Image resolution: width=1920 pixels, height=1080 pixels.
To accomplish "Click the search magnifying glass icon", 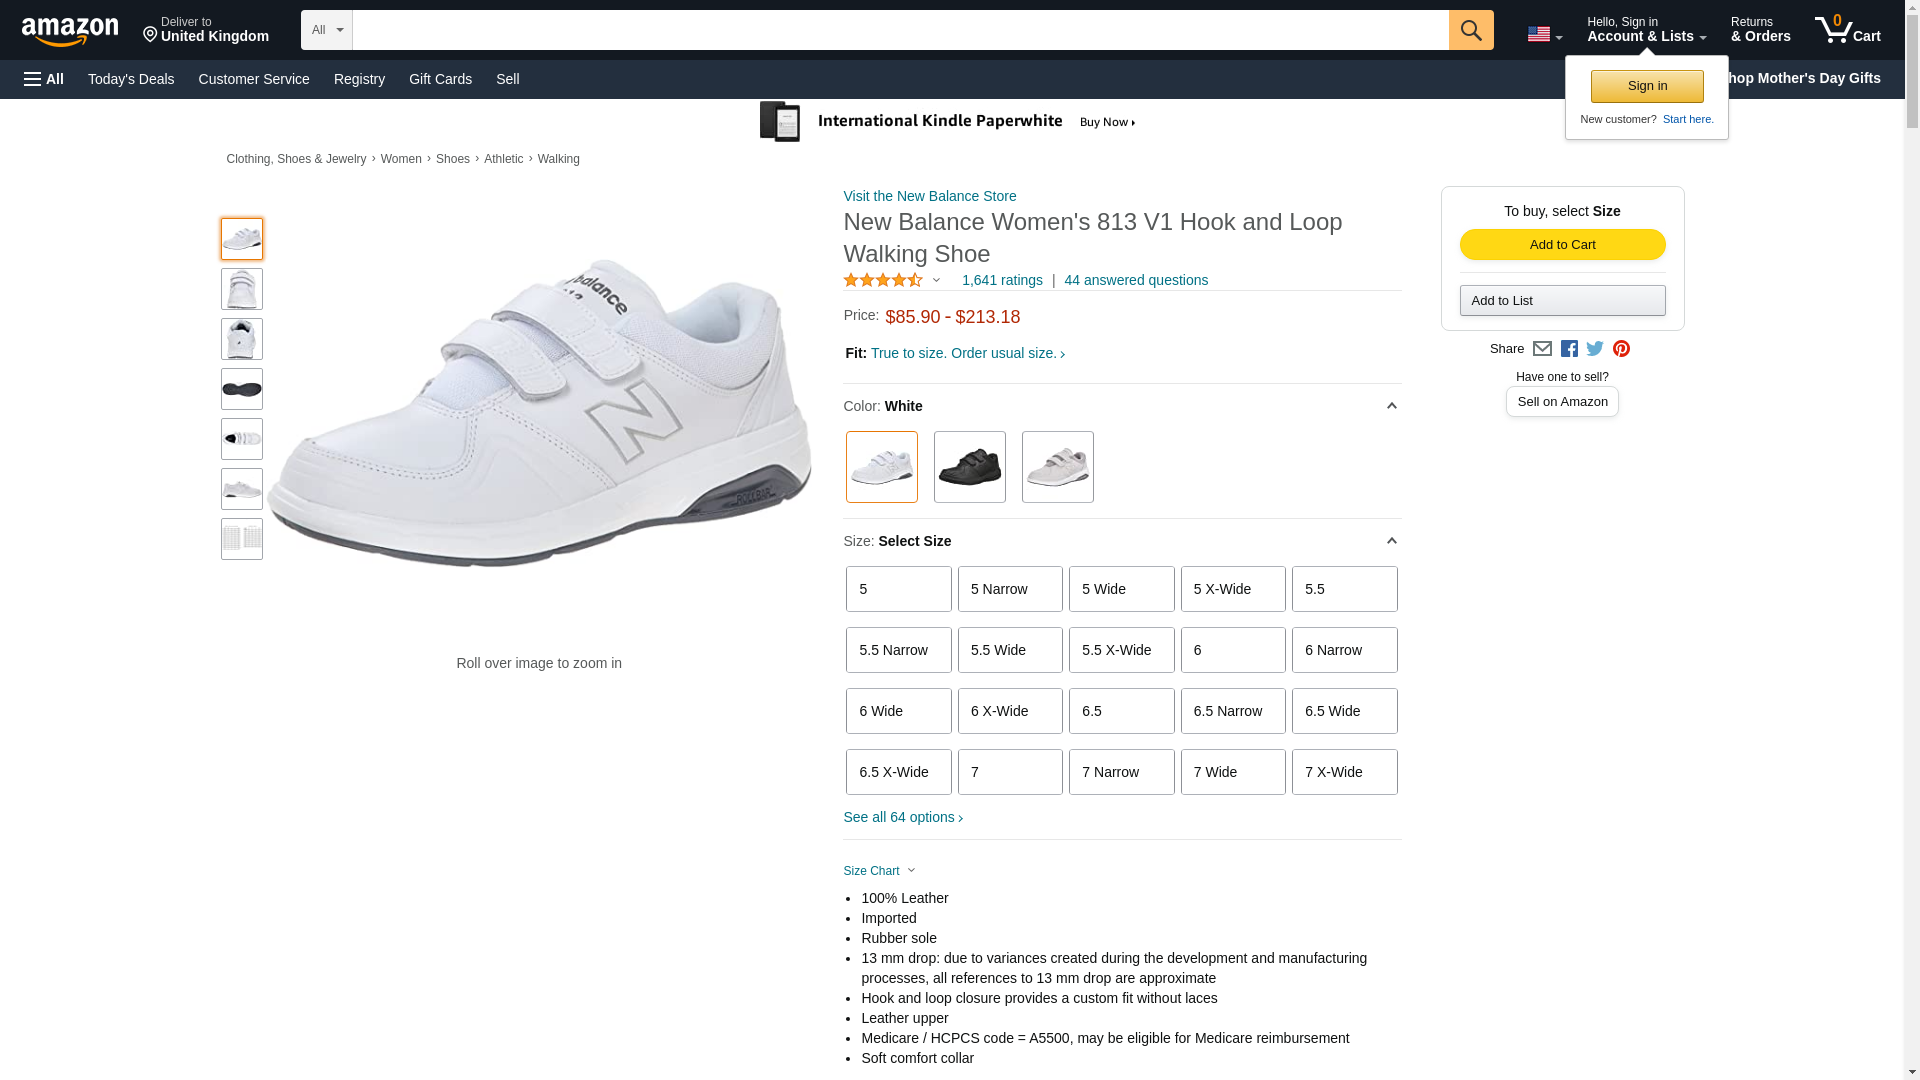I will pyautogui.click(x=1470, y=30).
